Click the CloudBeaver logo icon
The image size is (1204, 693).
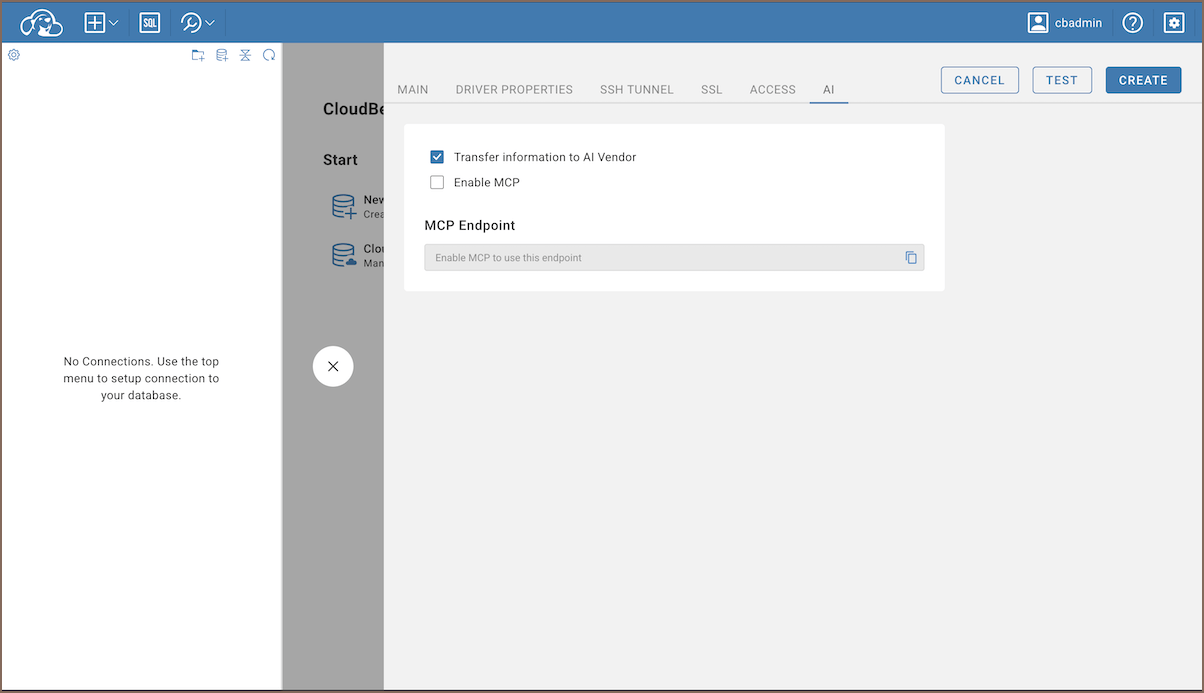coord(41,22)
